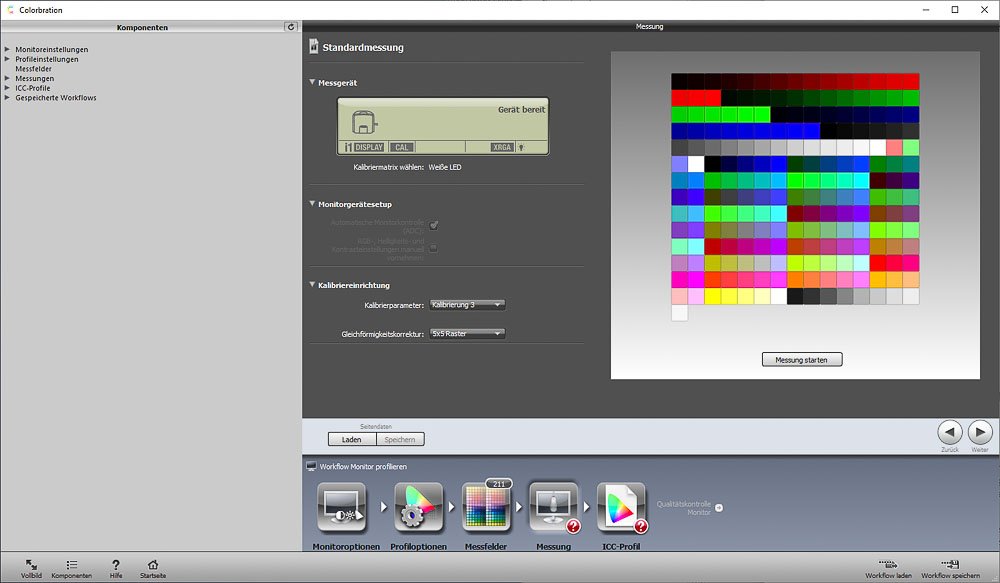This screenshot has height=583, width=1000.
Task: Click the lamp icon beside XRGA
Action: [522, 147]
